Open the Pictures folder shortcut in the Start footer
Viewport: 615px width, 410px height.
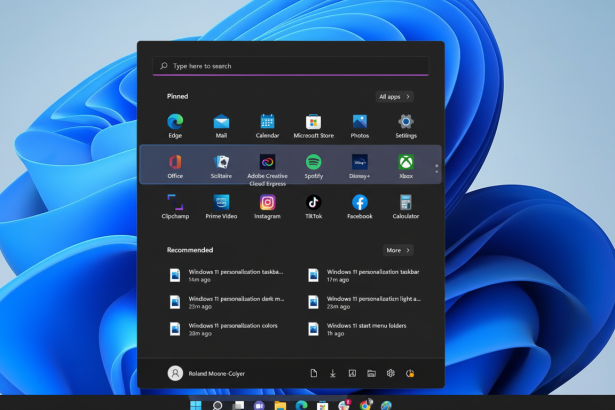click(x=352, y=373)
